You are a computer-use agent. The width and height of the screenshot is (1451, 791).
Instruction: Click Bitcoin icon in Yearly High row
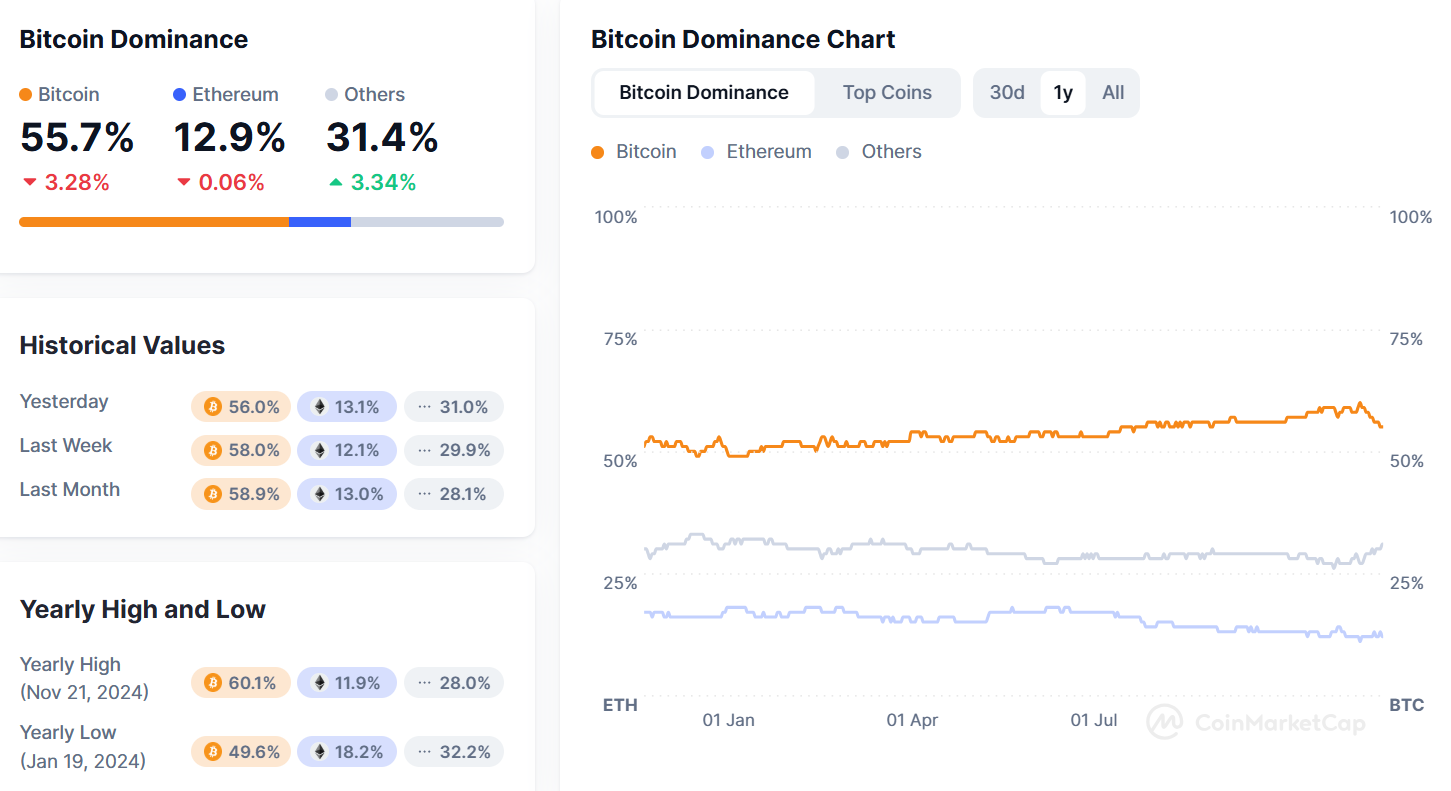[212, 683]
